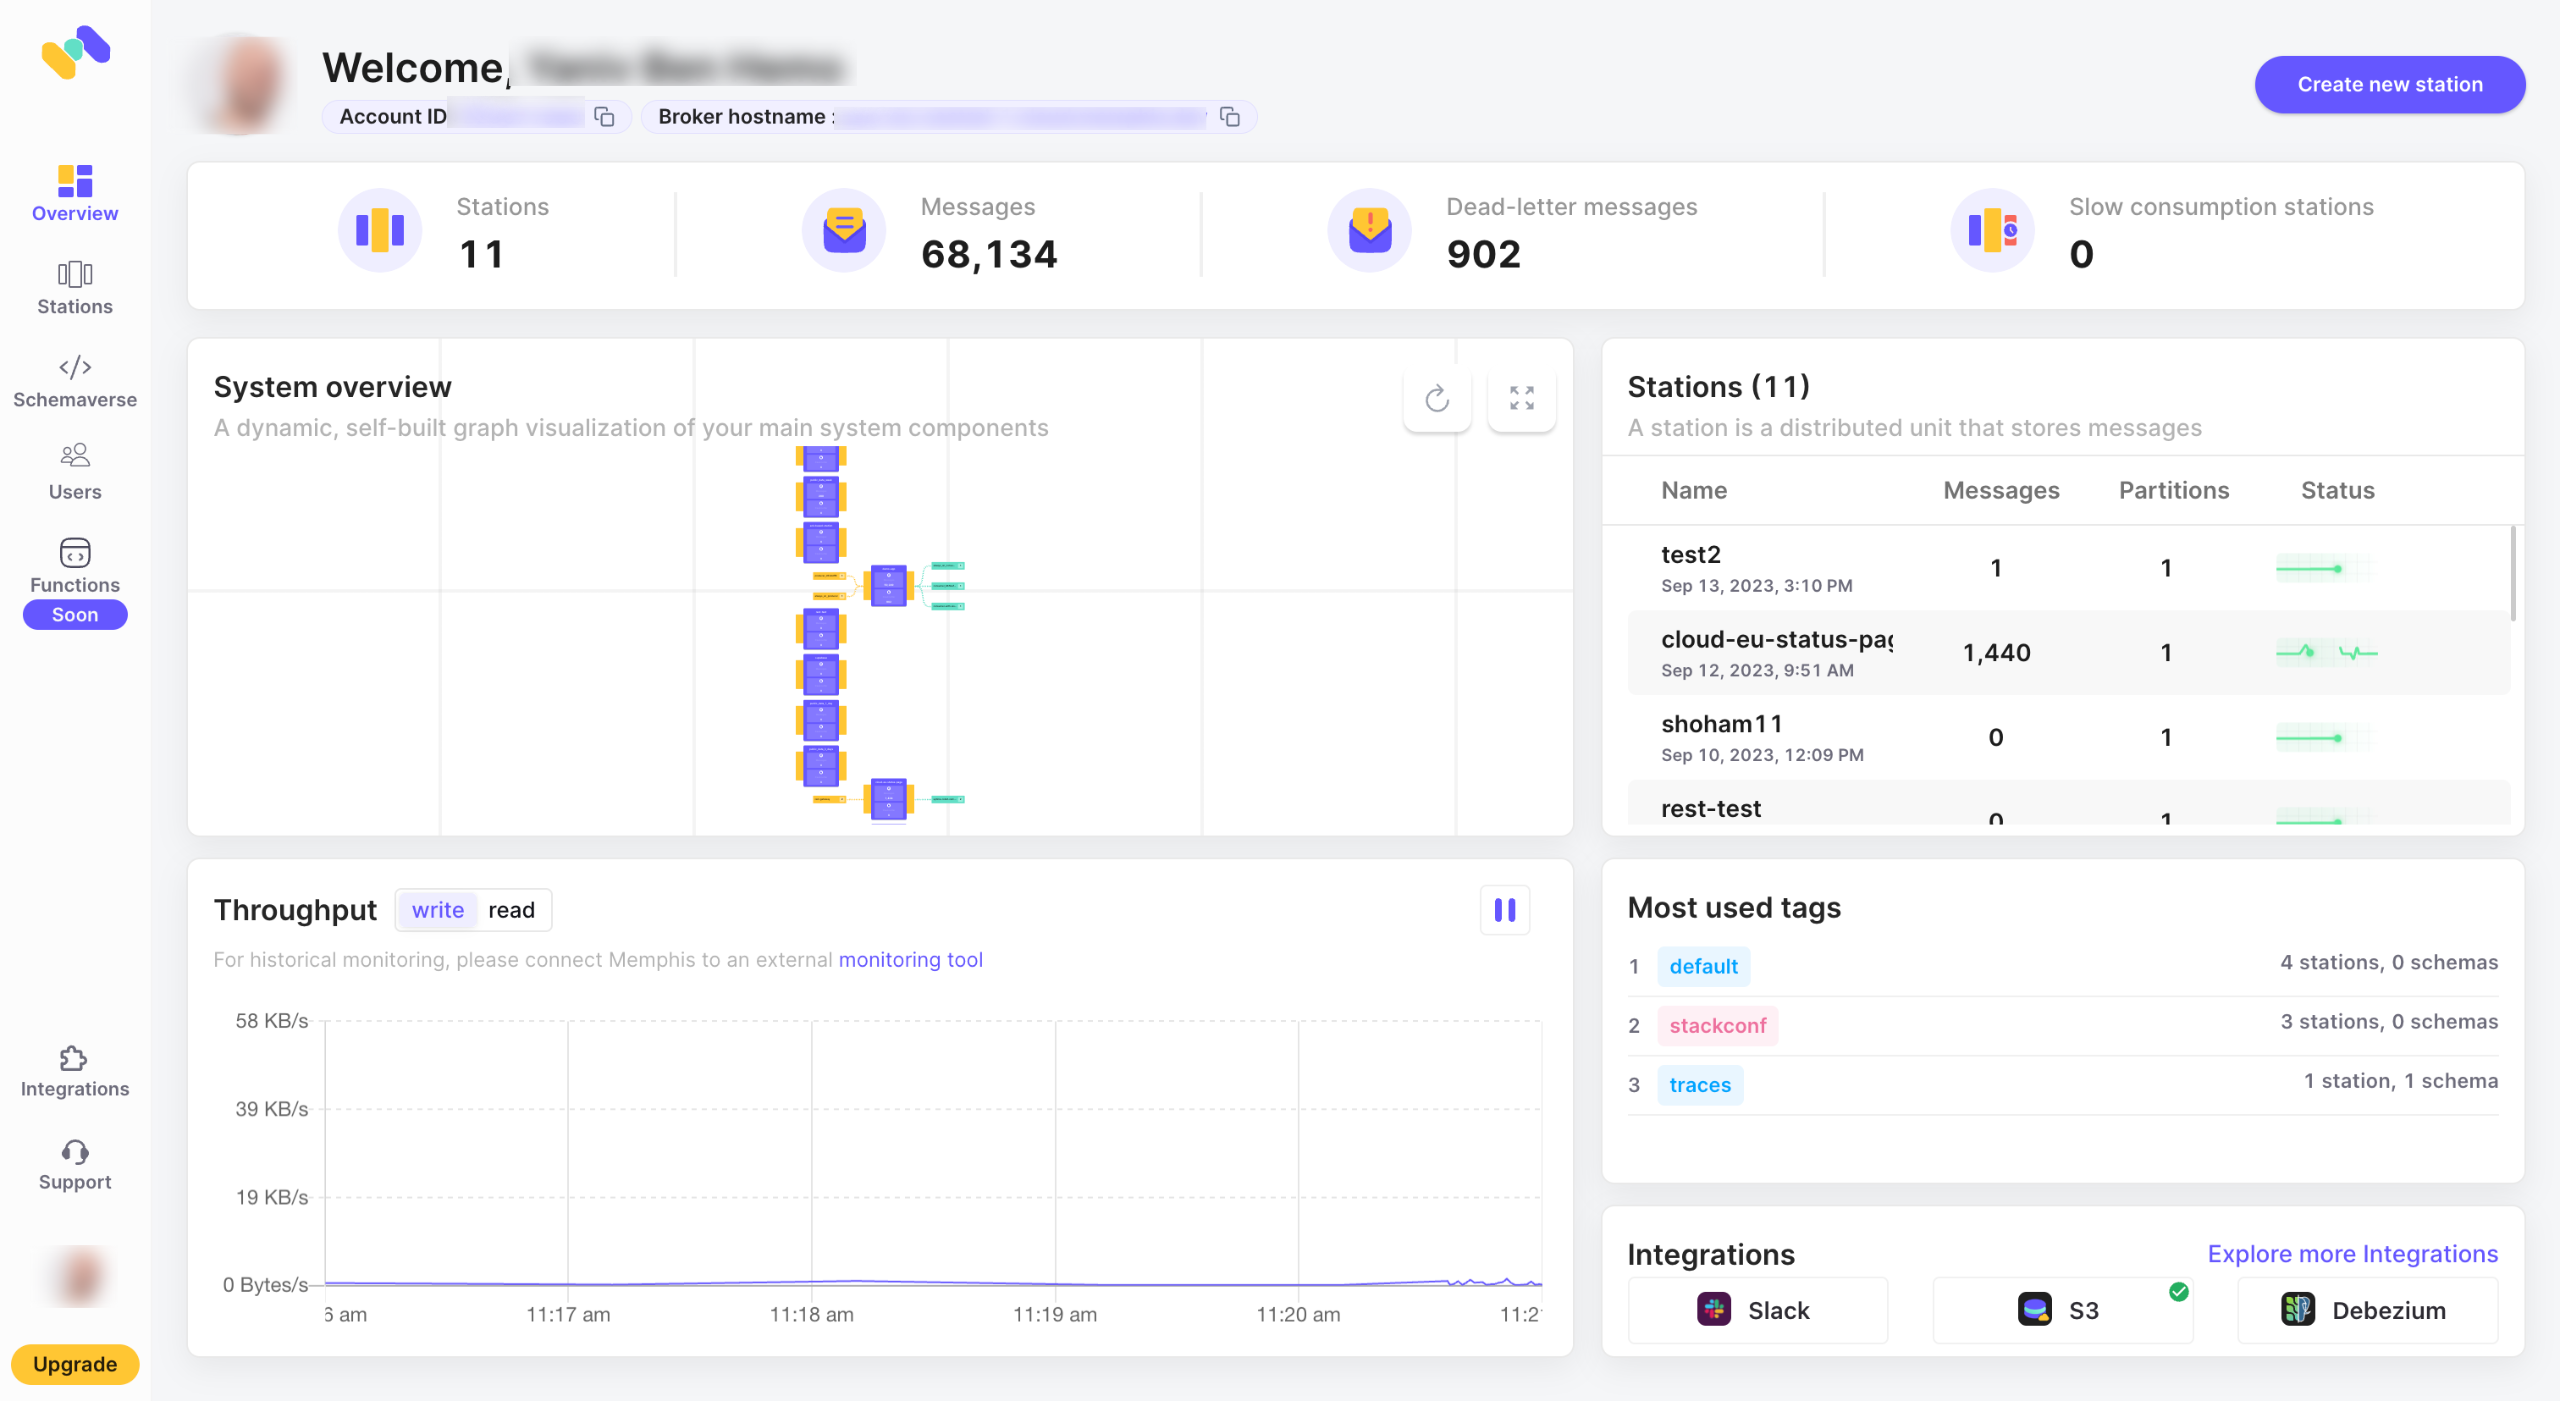Click Create new station button
This screenshot has width=2560, height=1401.
click(2389, 85)
